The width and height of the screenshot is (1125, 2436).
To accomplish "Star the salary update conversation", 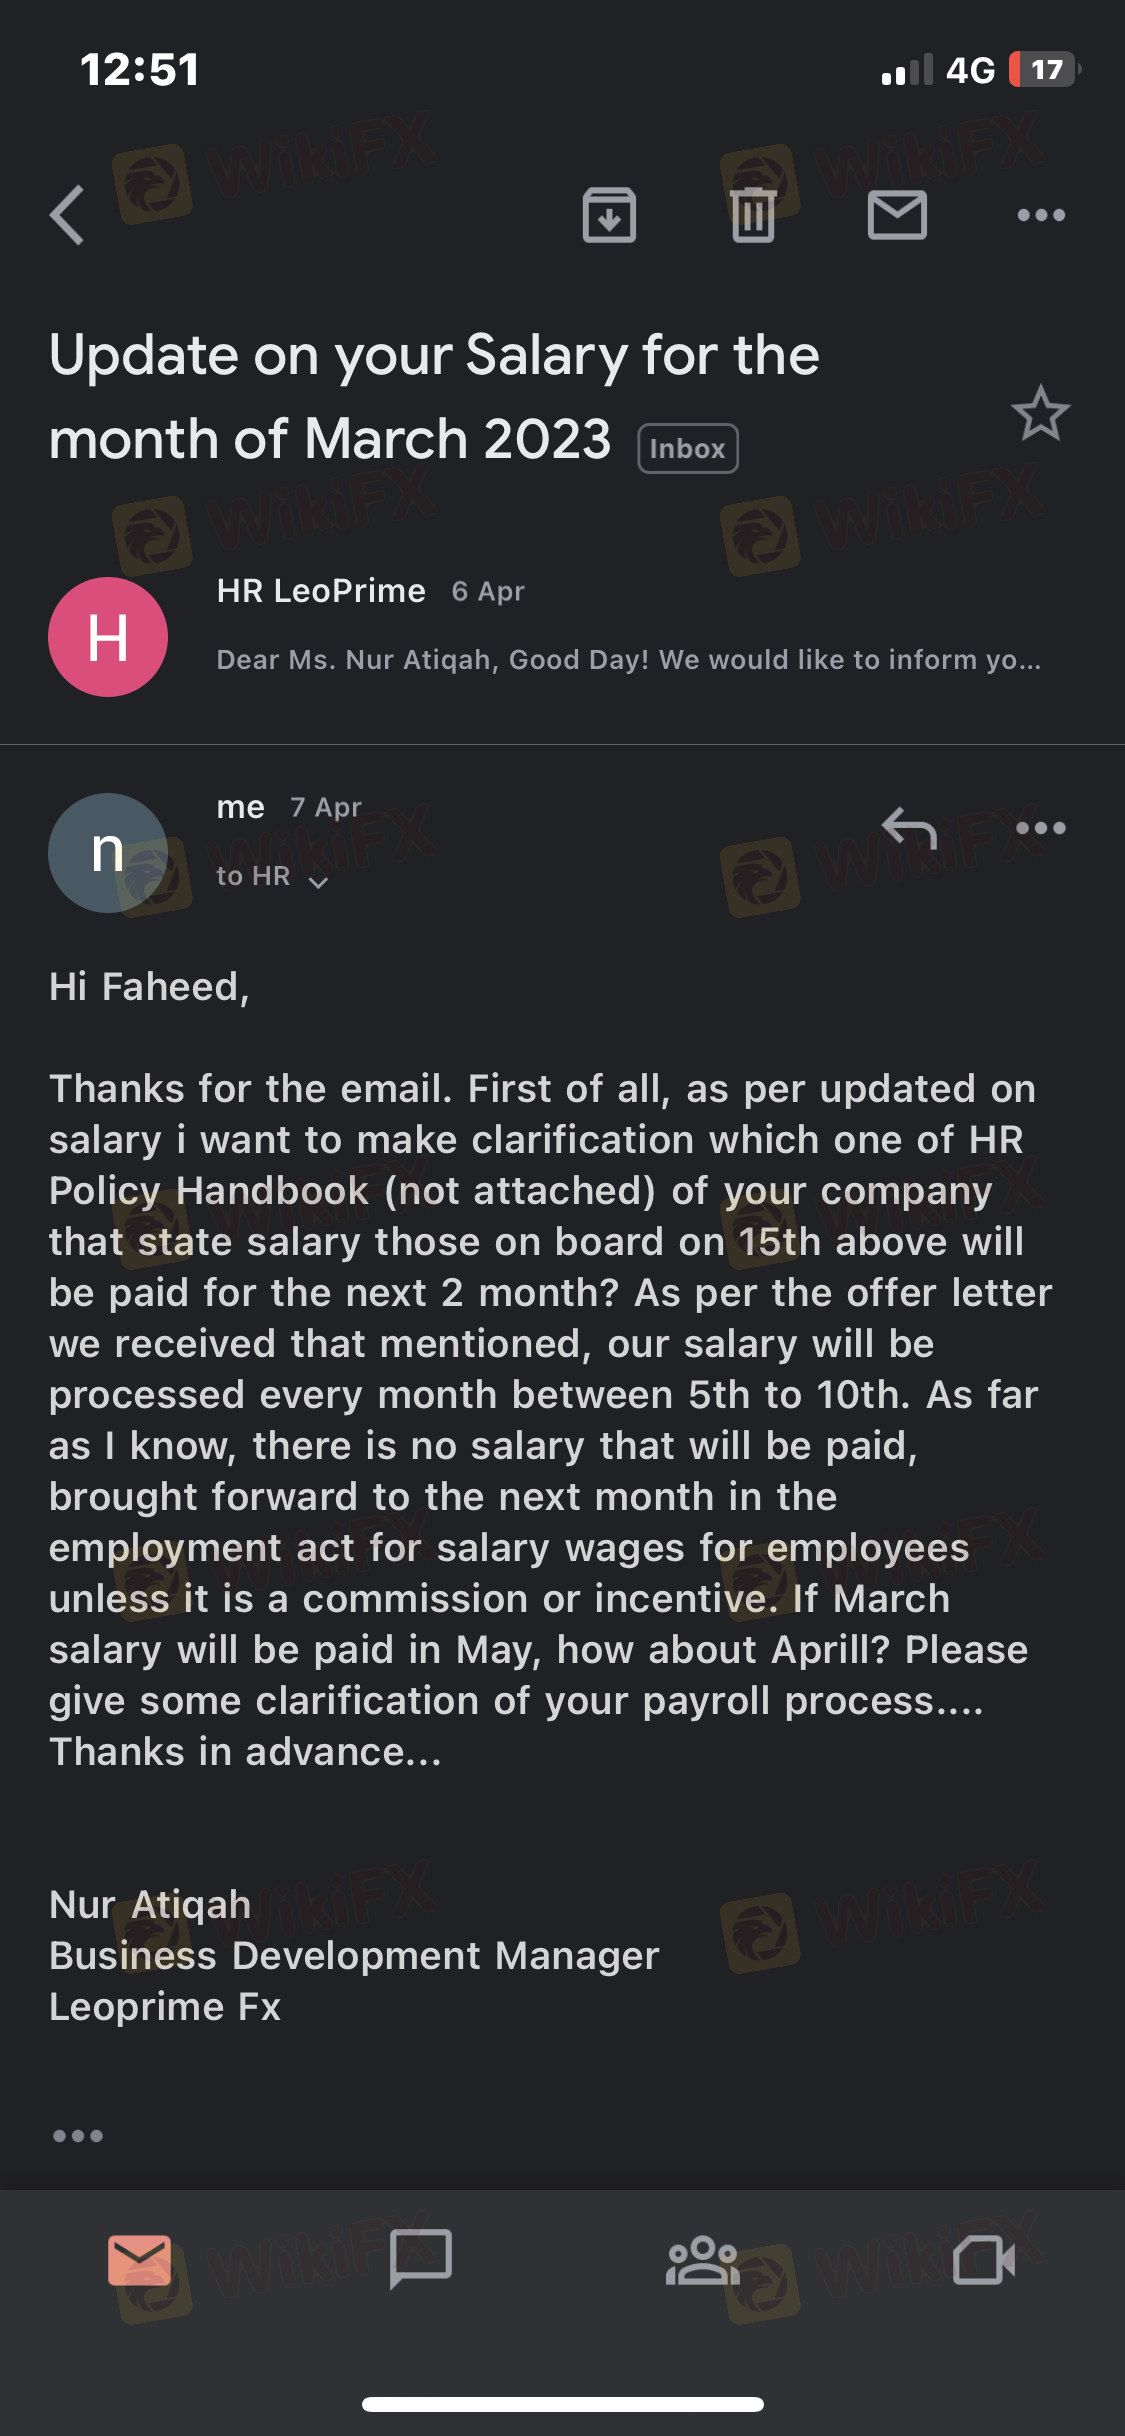I will (1040, 413).
